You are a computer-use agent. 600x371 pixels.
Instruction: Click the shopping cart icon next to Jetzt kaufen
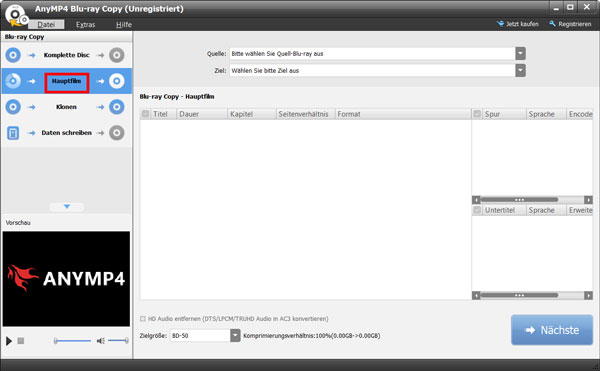pyautogui.click(x=500, y=24)
